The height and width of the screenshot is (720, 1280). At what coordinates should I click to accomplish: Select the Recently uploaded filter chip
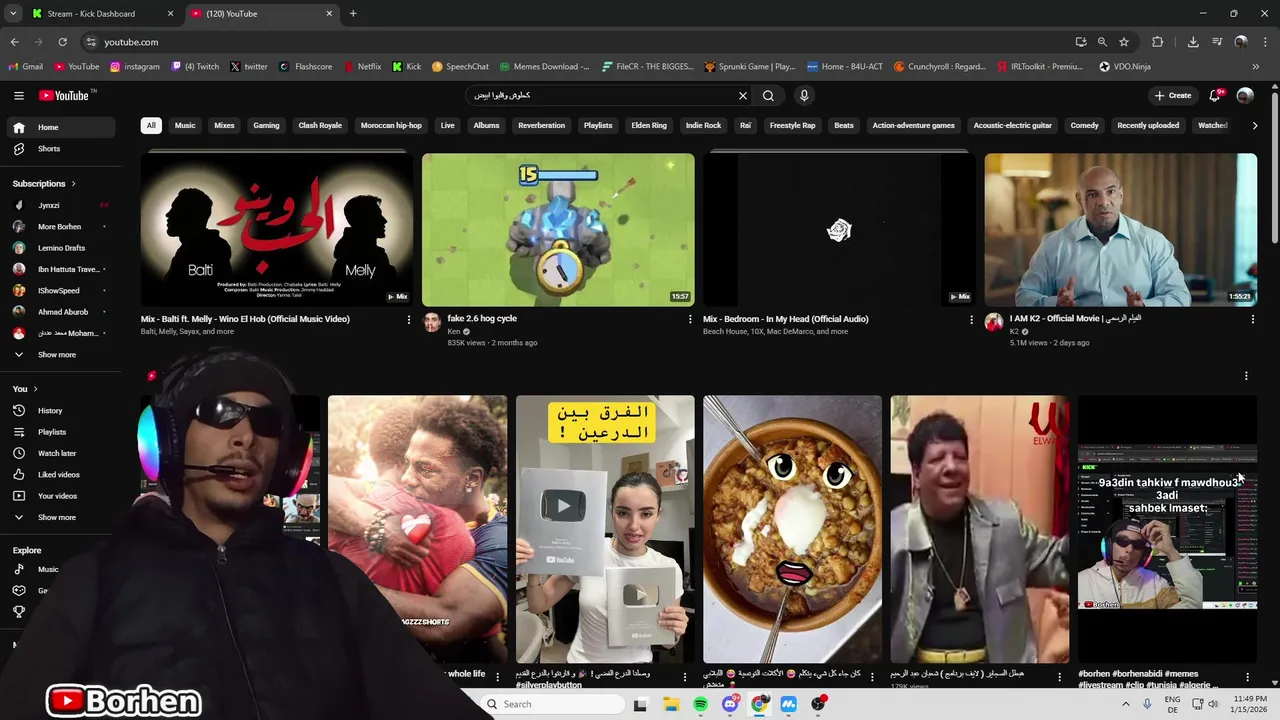(x=1148, y=126)
